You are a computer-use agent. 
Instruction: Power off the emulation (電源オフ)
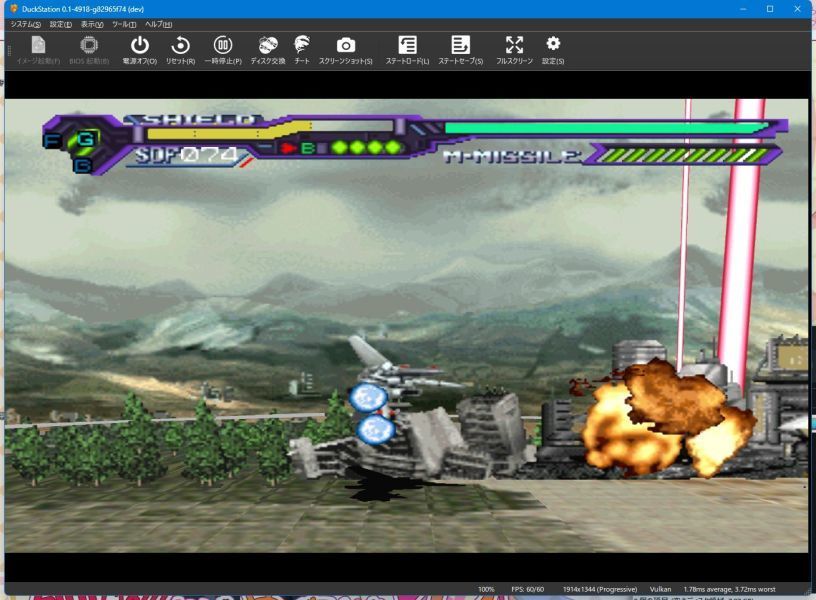pyautogui.click(x=139, y=50)
